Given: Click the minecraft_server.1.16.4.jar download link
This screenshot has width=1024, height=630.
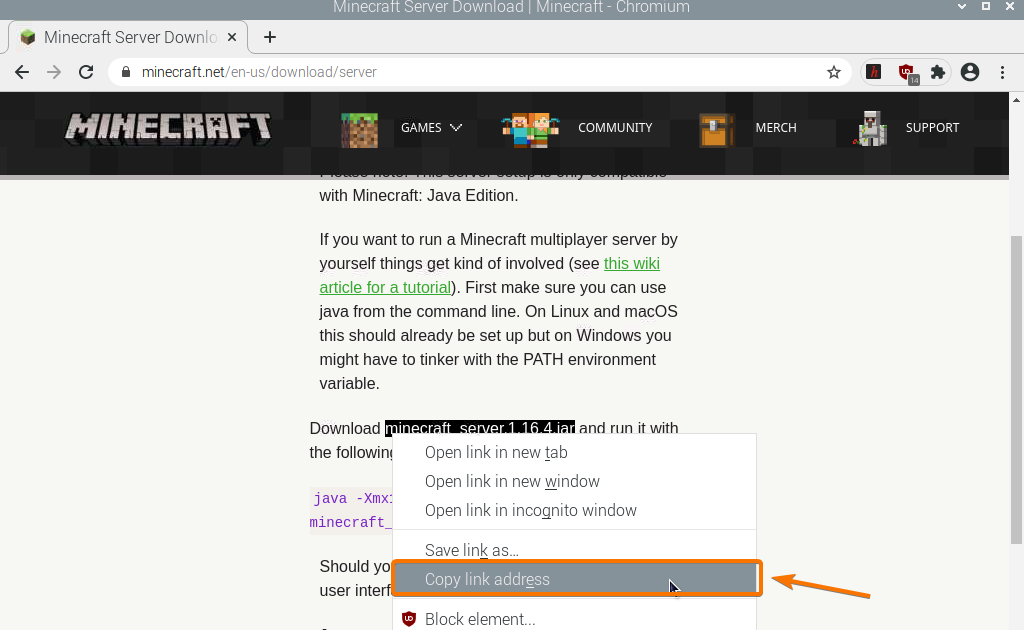Looking at the screenshot, I should 480,428.
